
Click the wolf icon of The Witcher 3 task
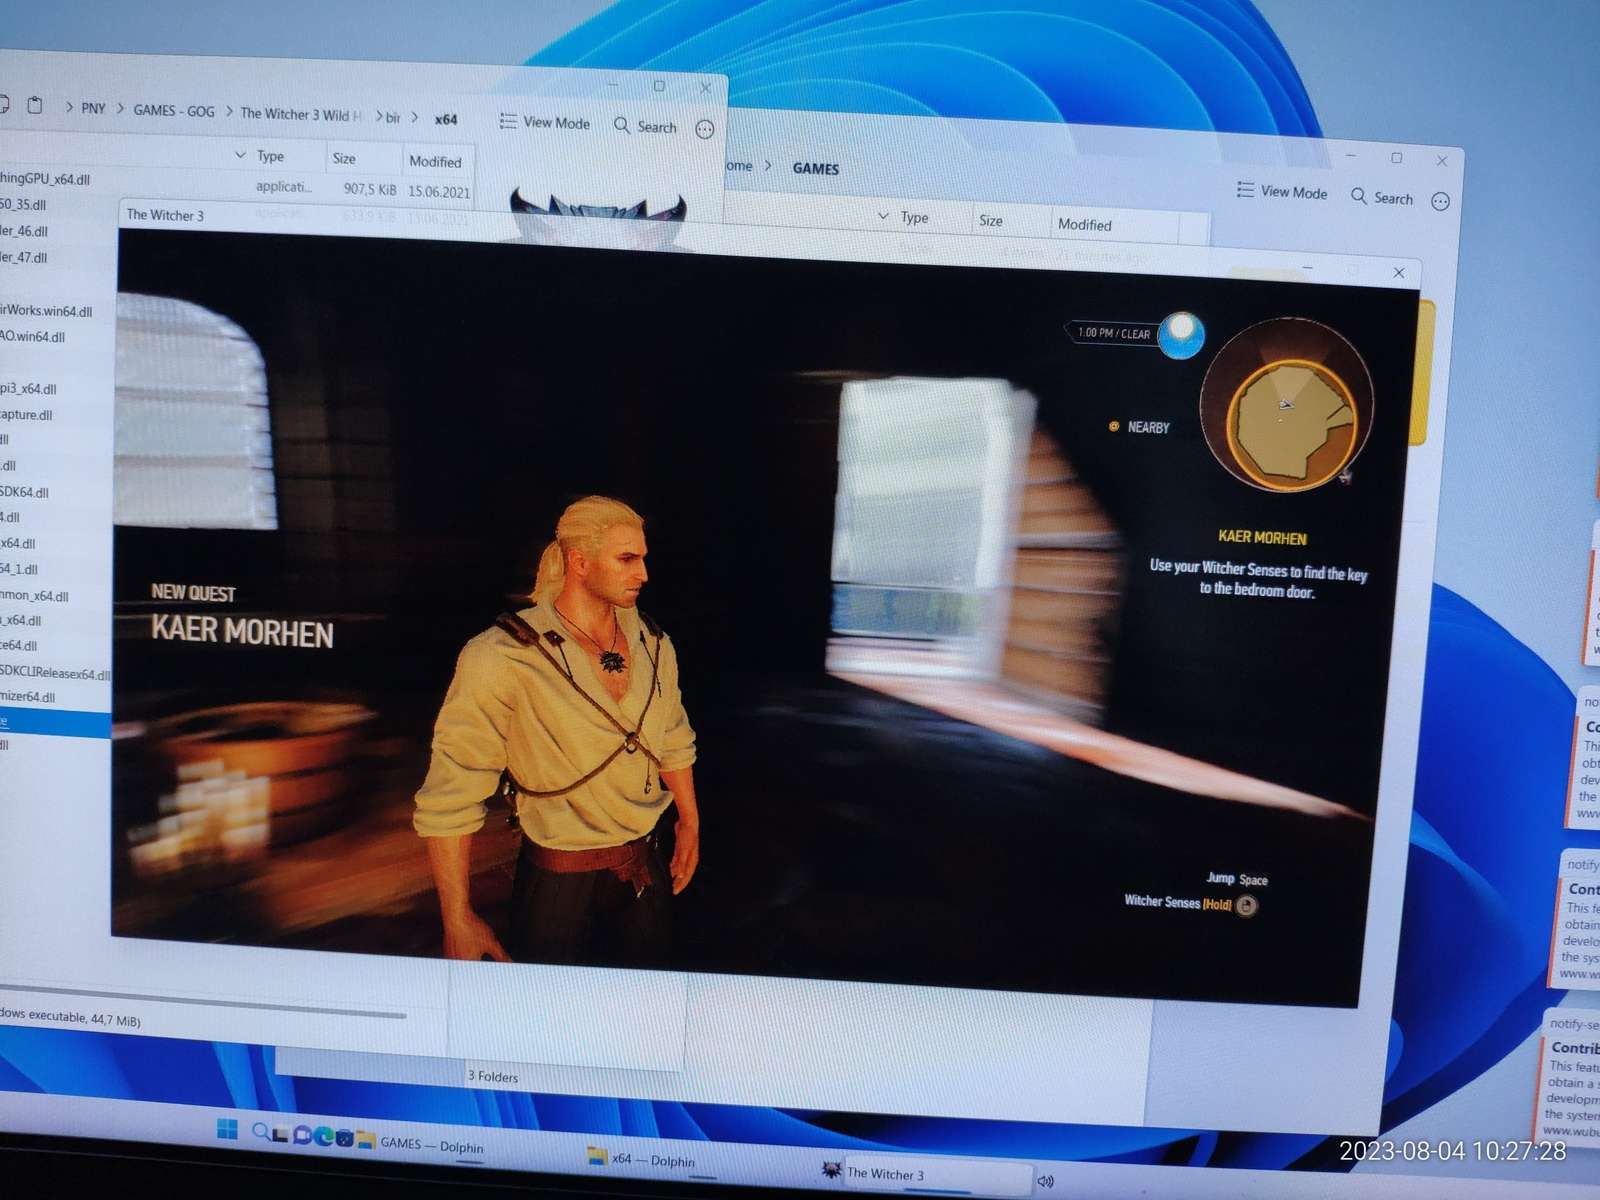(x=831, y=1169)
